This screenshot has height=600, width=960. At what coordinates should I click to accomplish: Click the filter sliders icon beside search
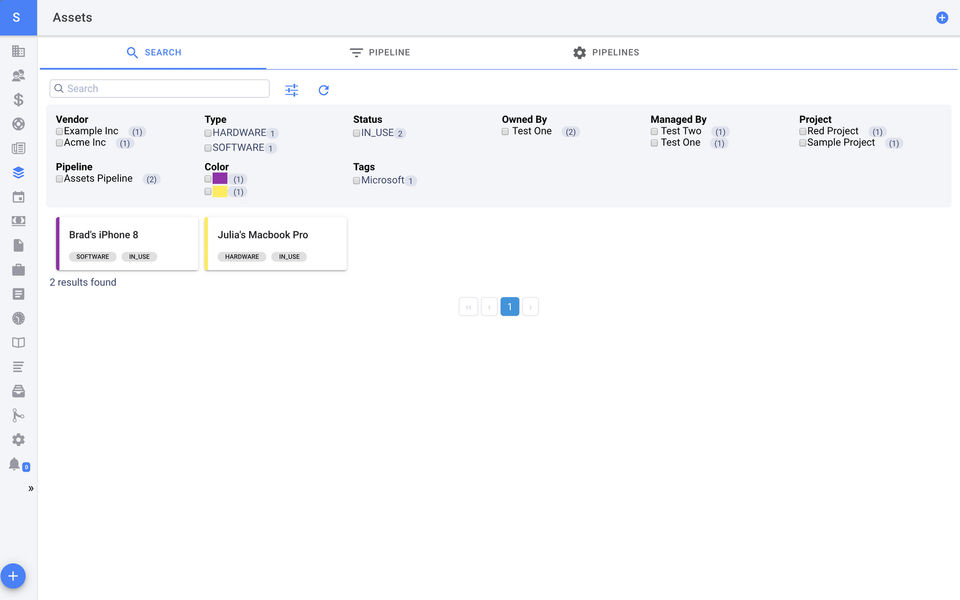pyautogui.click(x=291, y=90)
